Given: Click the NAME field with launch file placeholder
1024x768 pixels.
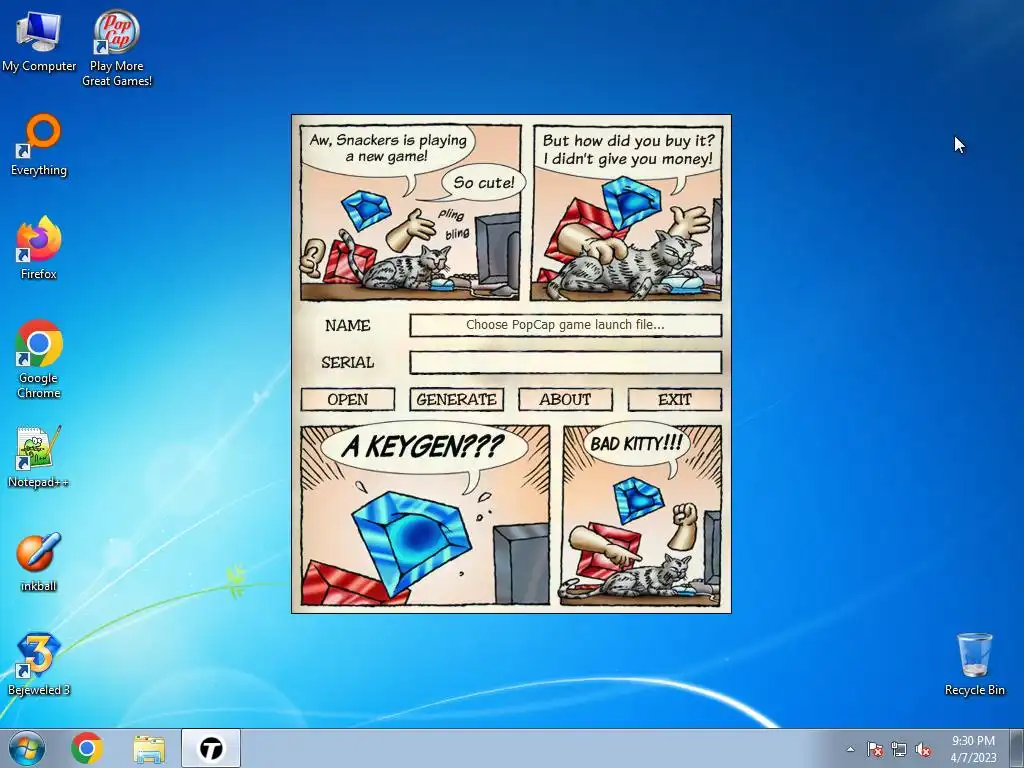Looking at the screenshot, I should 566,325.
